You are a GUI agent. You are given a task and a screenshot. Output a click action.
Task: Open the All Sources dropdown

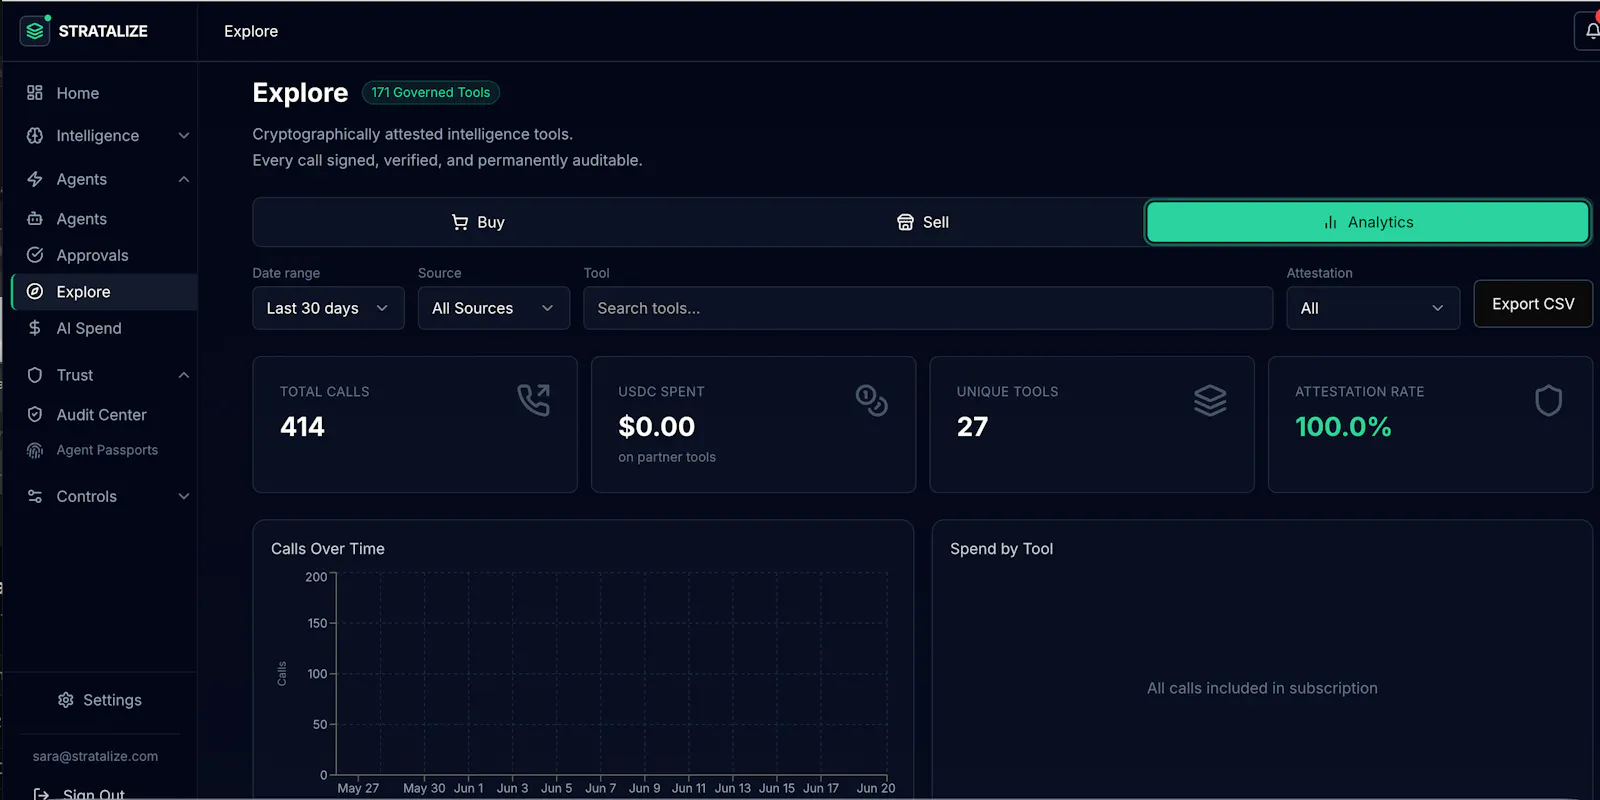494,308
